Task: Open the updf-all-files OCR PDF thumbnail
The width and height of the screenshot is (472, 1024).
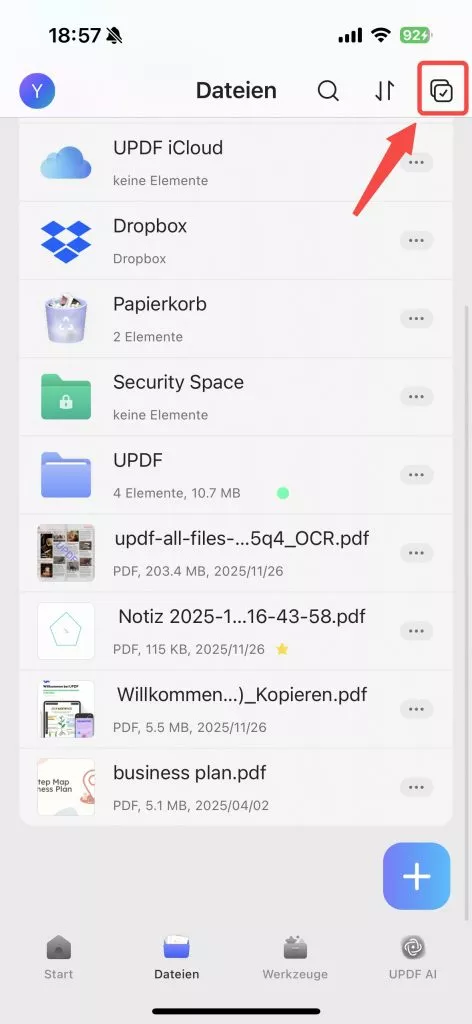Action: point(66,552)
